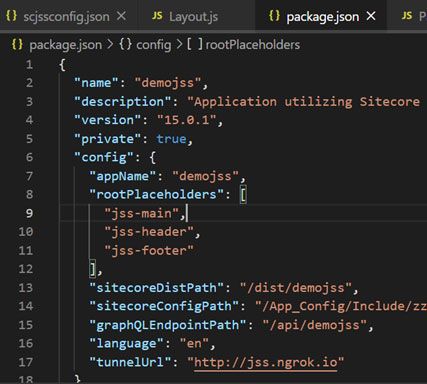
Task: Click the "description" key
Action: (x=122, y=102)
